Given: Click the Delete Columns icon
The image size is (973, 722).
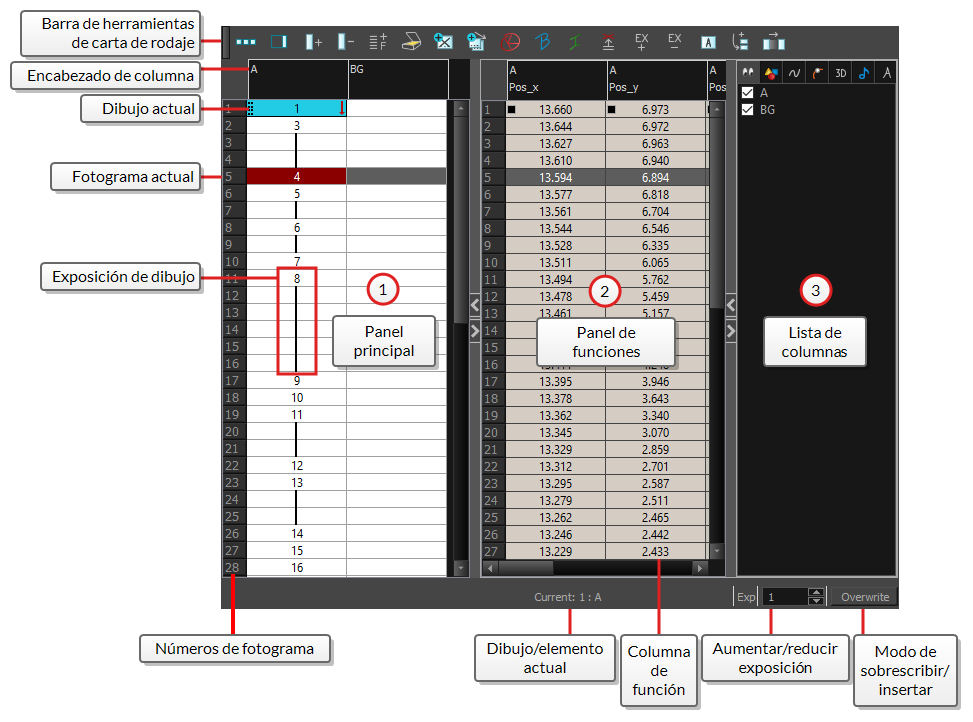Looking at the screenshot, I should (x=346, y=42).
